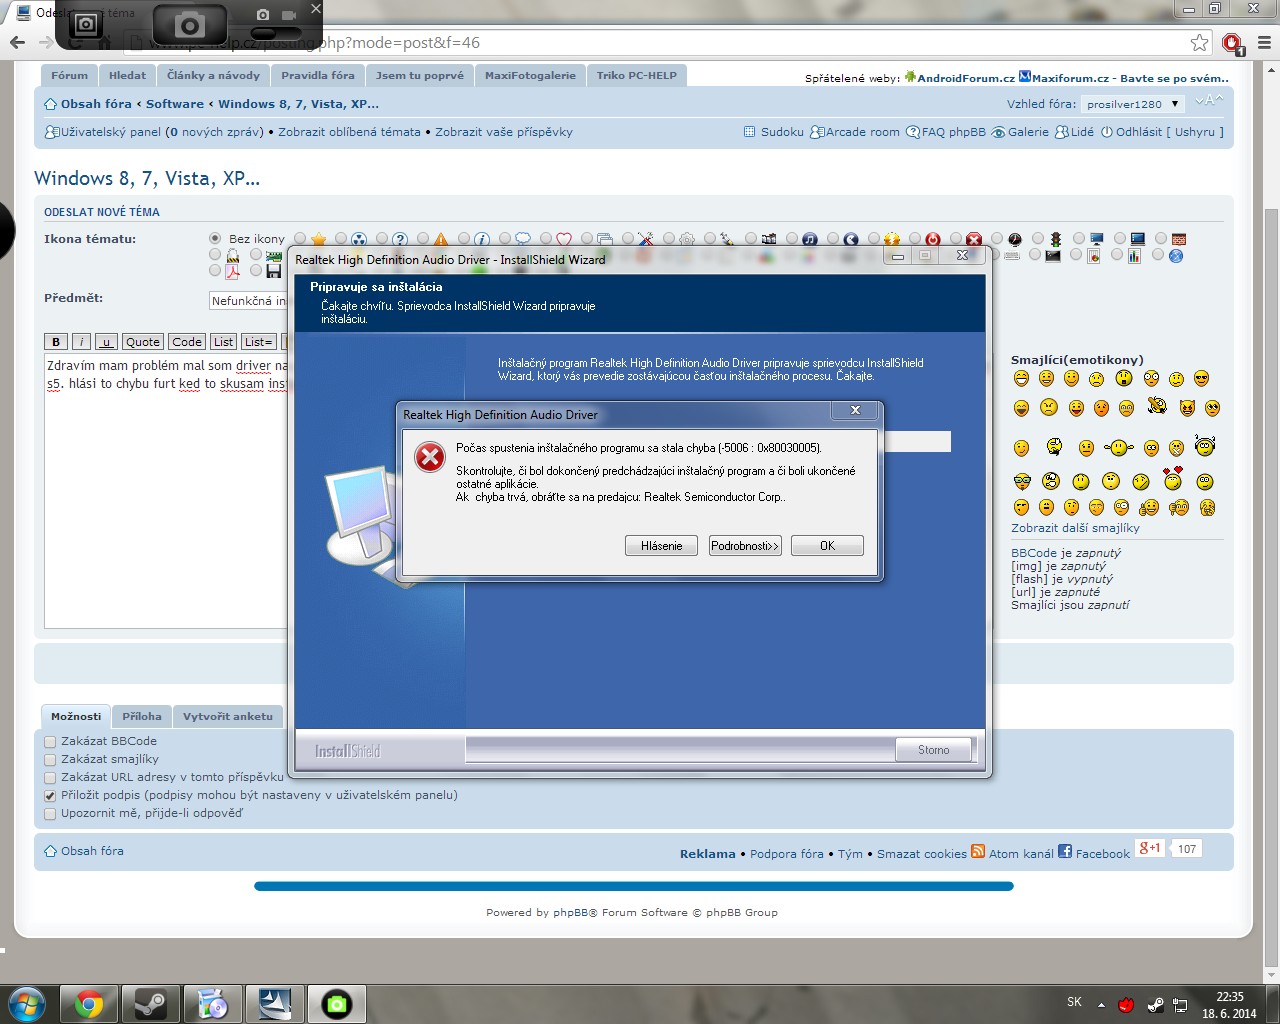Viewport: 1280px width, 1024px height.
Task: Expand error details with Podrobnosti>> button
Action: click(x=745, y=546)
